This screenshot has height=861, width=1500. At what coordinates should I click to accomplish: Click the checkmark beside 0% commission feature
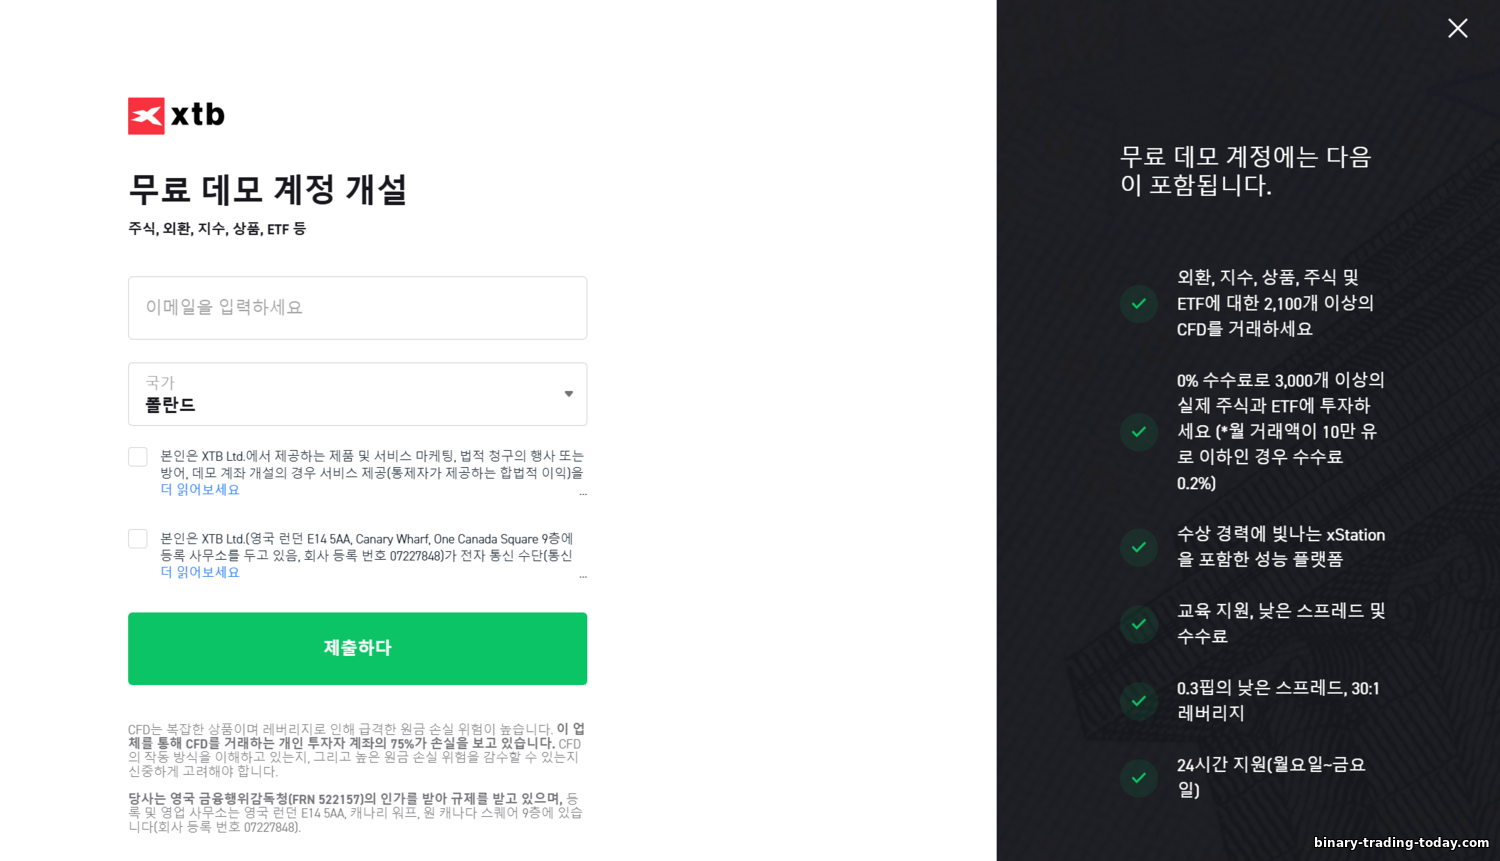[1139, 432]
